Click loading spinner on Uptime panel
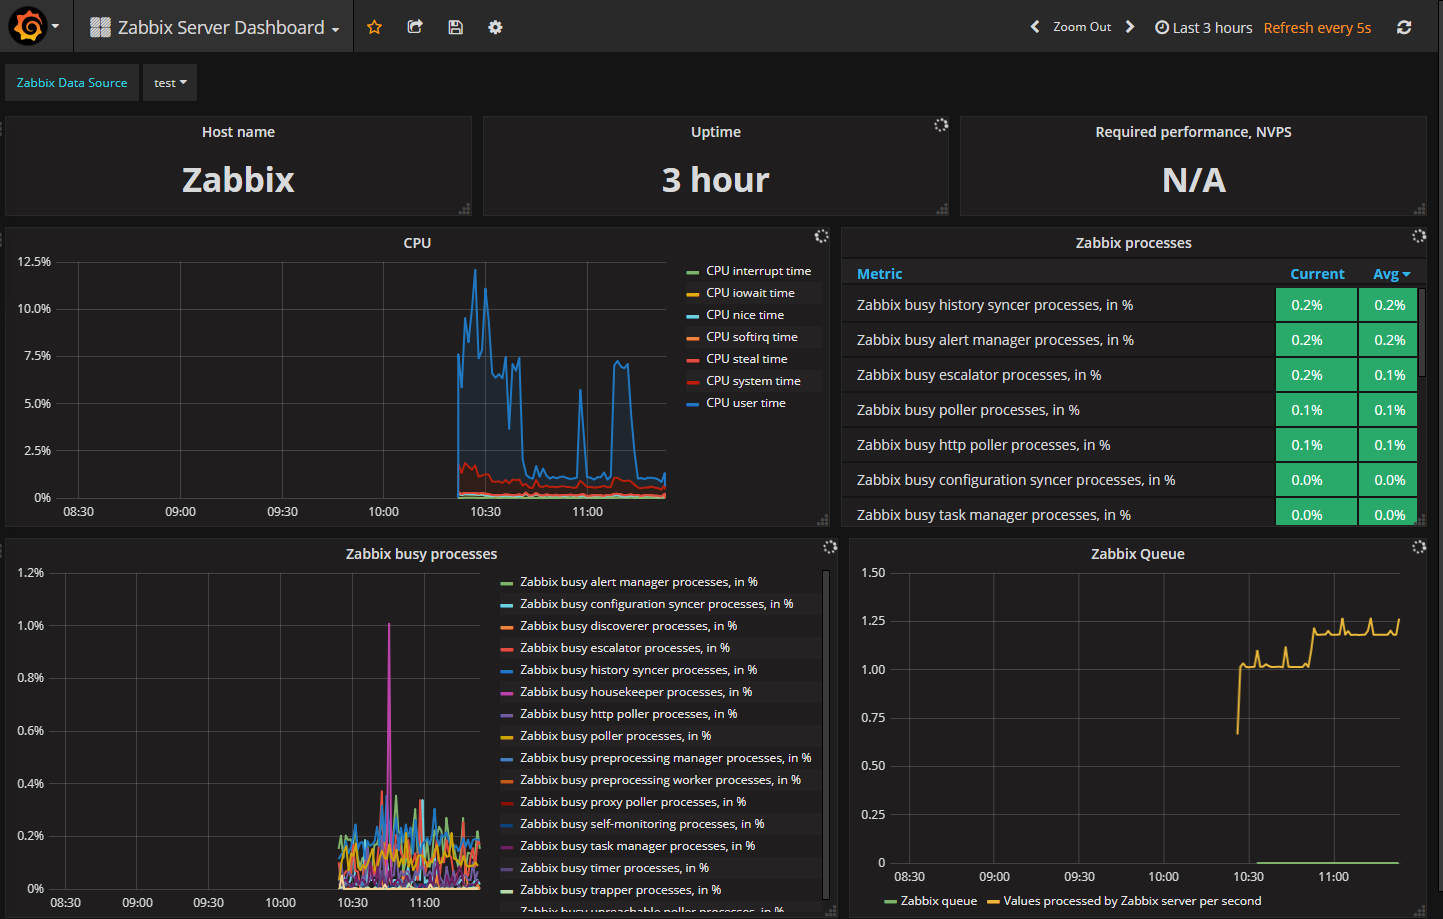The width and height of the screenshot is (1443, 919). [x=941, y=125]
